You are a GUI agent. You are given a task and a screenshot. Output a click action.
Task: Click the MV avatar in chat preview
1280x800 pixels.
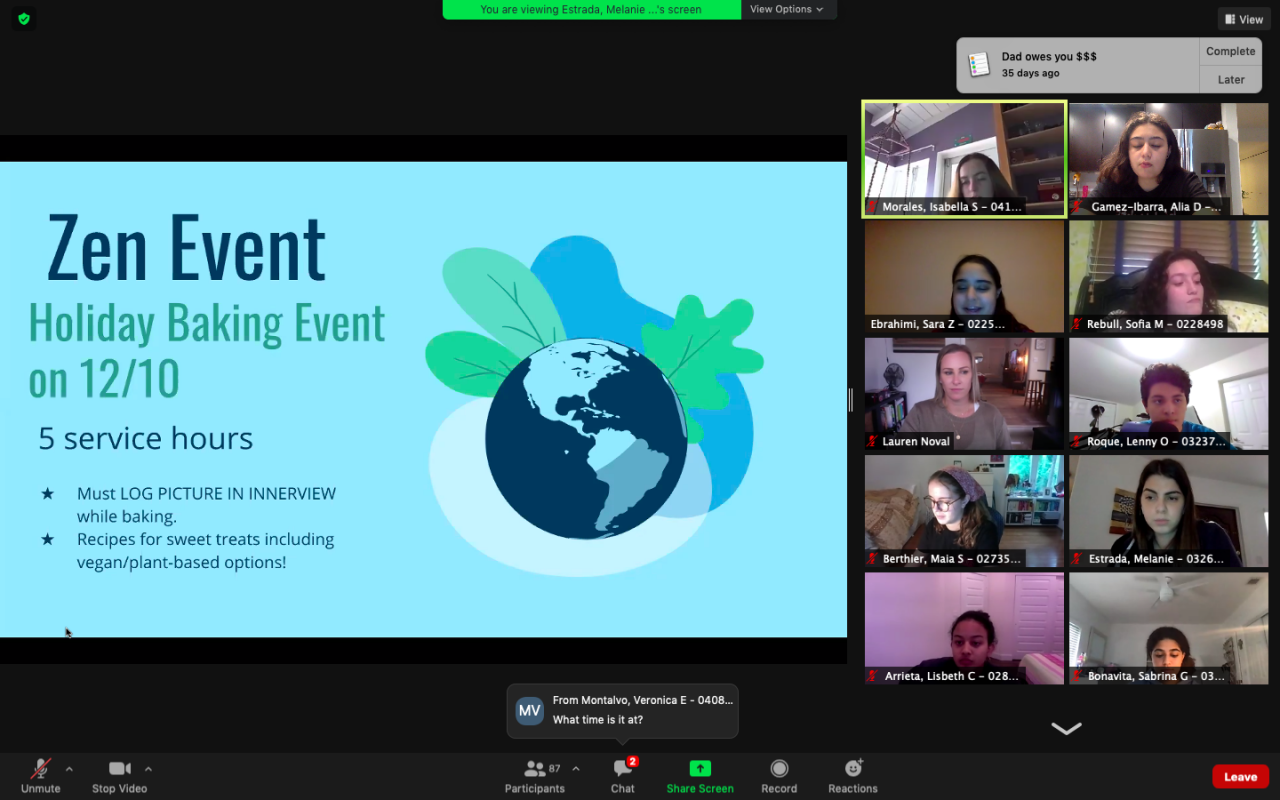(530, 711)
